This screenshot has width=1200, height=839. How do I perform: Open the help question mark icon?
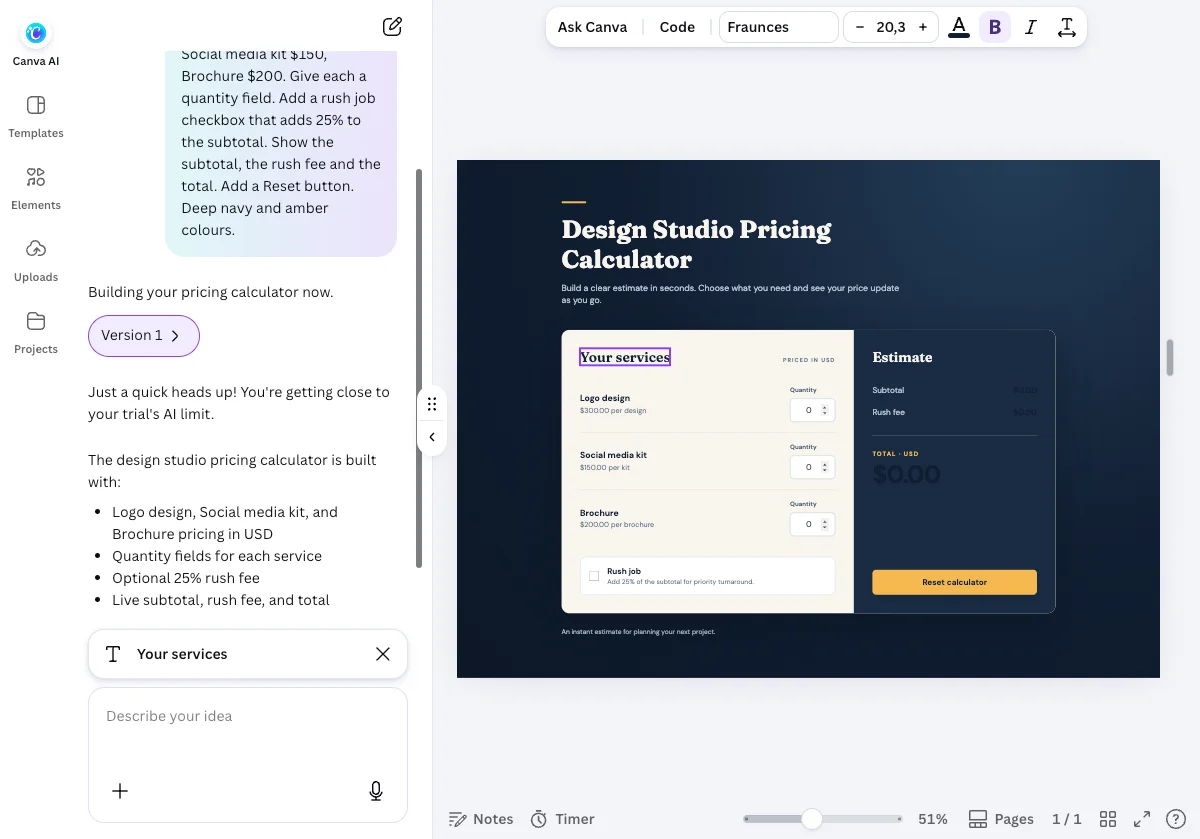tap(1176, 819)
